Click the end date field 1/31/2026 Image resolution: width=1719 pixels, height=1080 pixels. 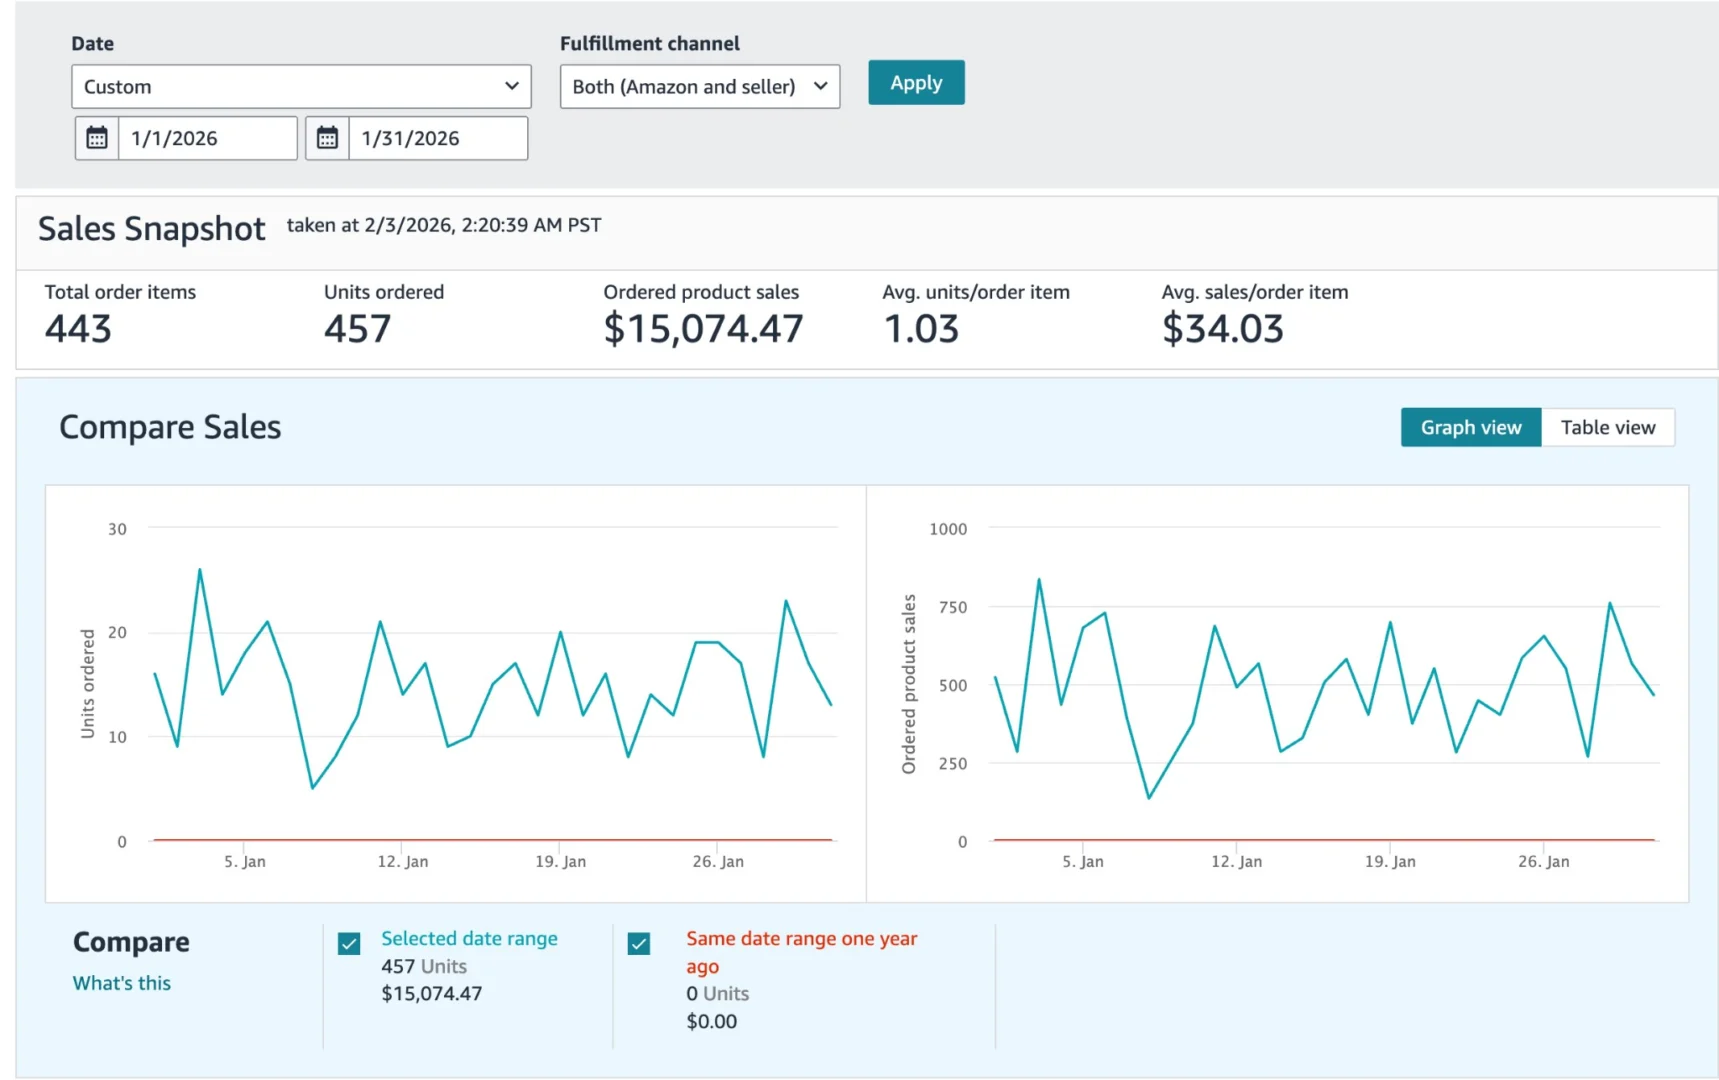point(437,138)
